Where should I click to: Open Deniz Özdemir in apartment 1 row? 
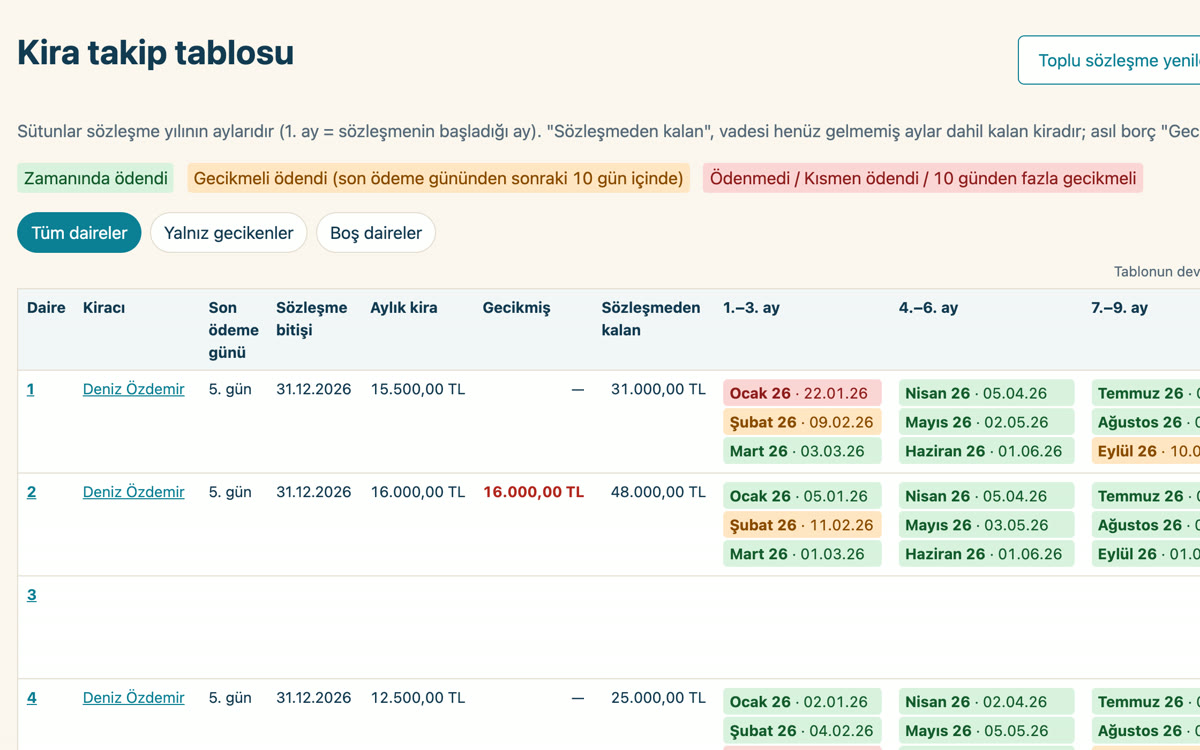point(134,389)
